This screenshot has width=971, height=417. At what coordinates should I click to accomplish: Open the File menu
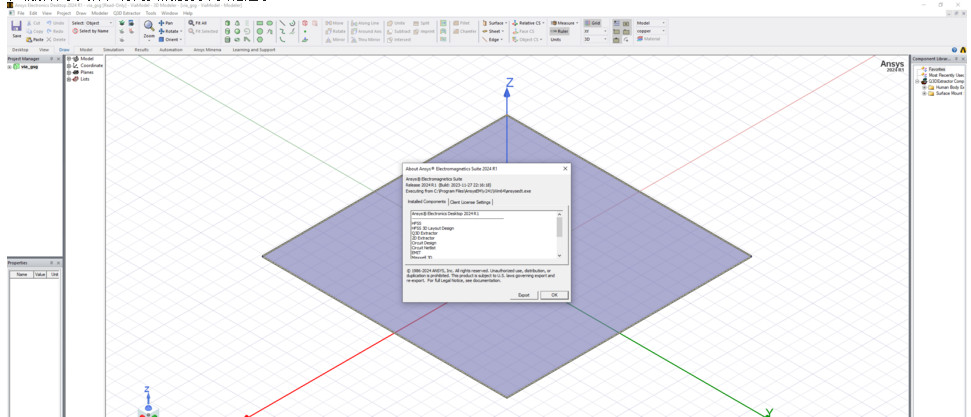pyautogui.click(x=21, y=13)
